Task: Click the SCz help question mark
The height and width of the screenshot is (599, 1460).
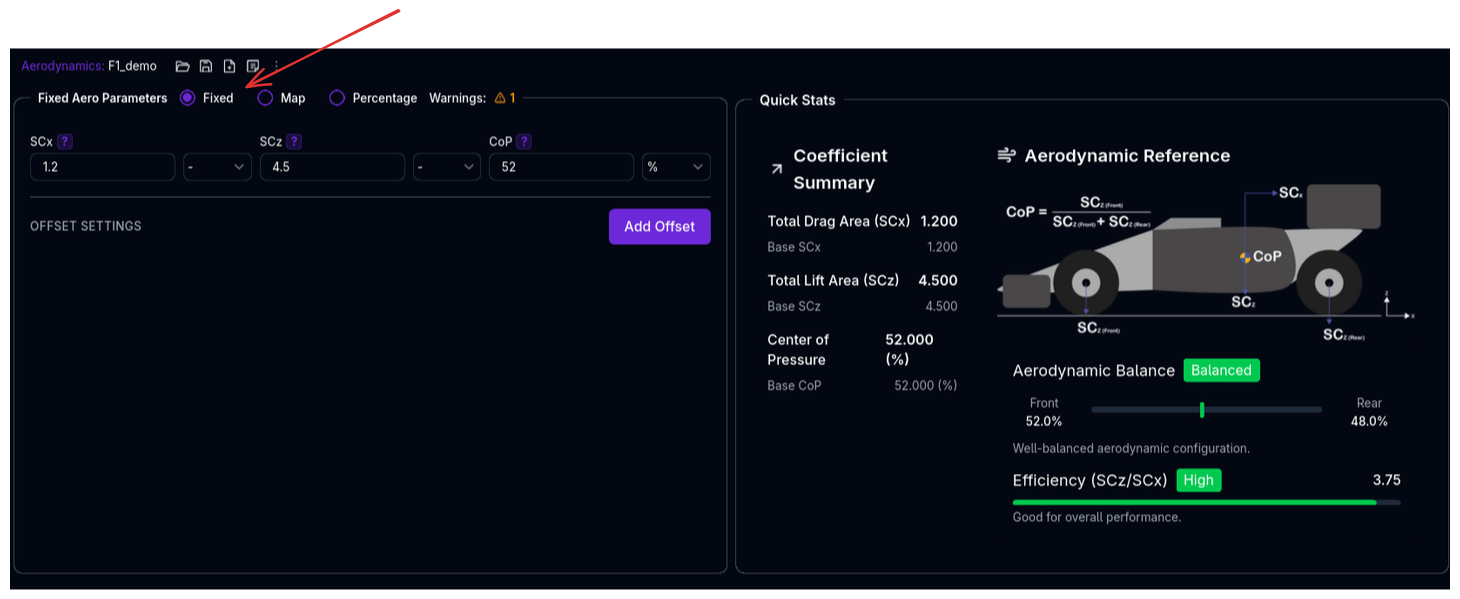Action: pyautogui.click(x=294, y=142)
